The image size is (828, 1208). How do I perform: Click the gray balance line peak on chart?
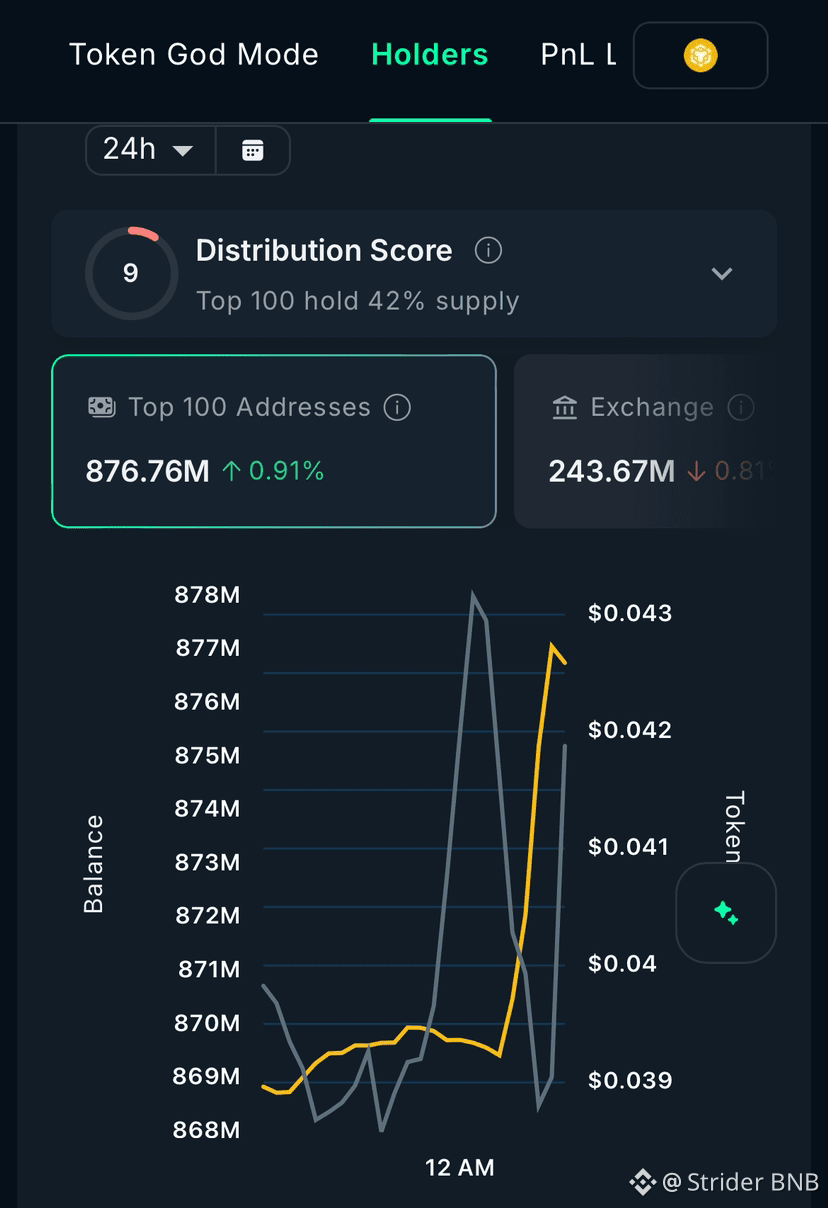pos(472,595)
